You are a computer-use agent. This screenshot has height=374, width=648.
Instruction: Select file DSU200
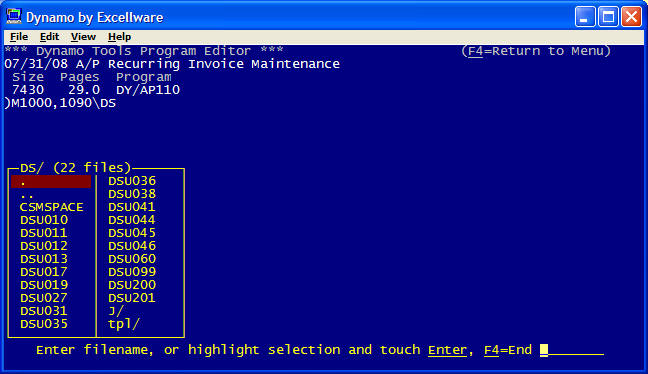coord(132,285)
